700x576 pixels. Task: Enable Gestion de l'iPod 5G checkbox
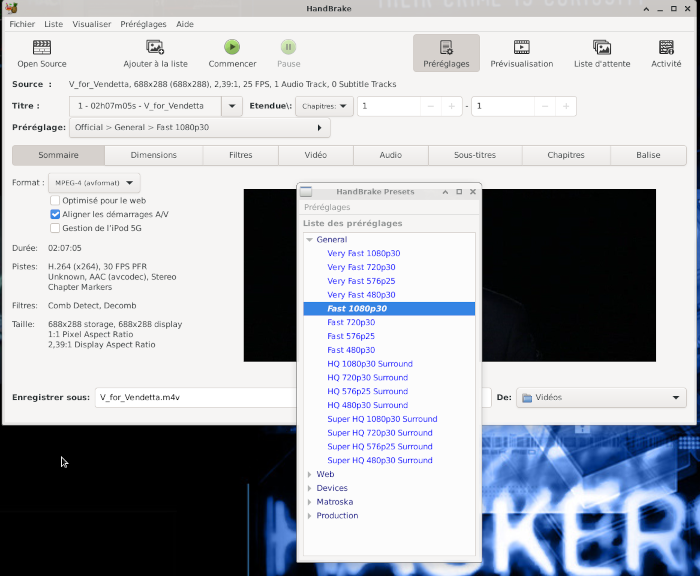tap(55, 228)
